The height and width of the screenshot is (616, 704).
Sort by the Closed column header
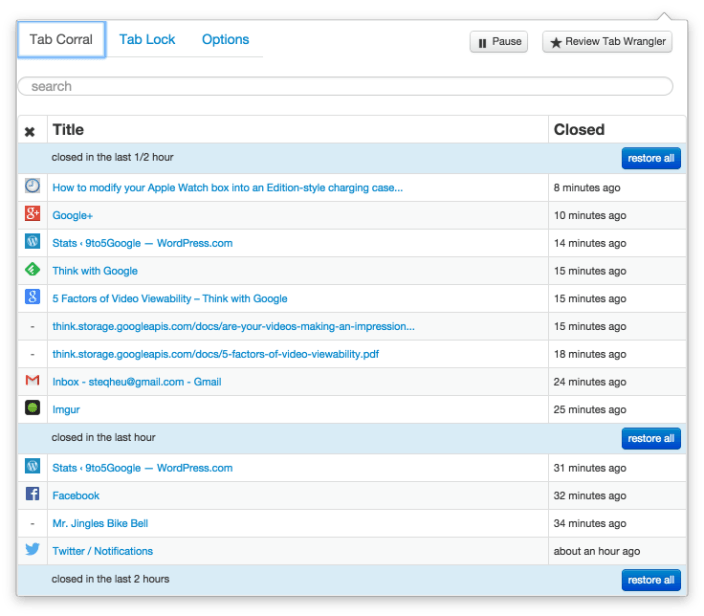click(x=579, y=129)
